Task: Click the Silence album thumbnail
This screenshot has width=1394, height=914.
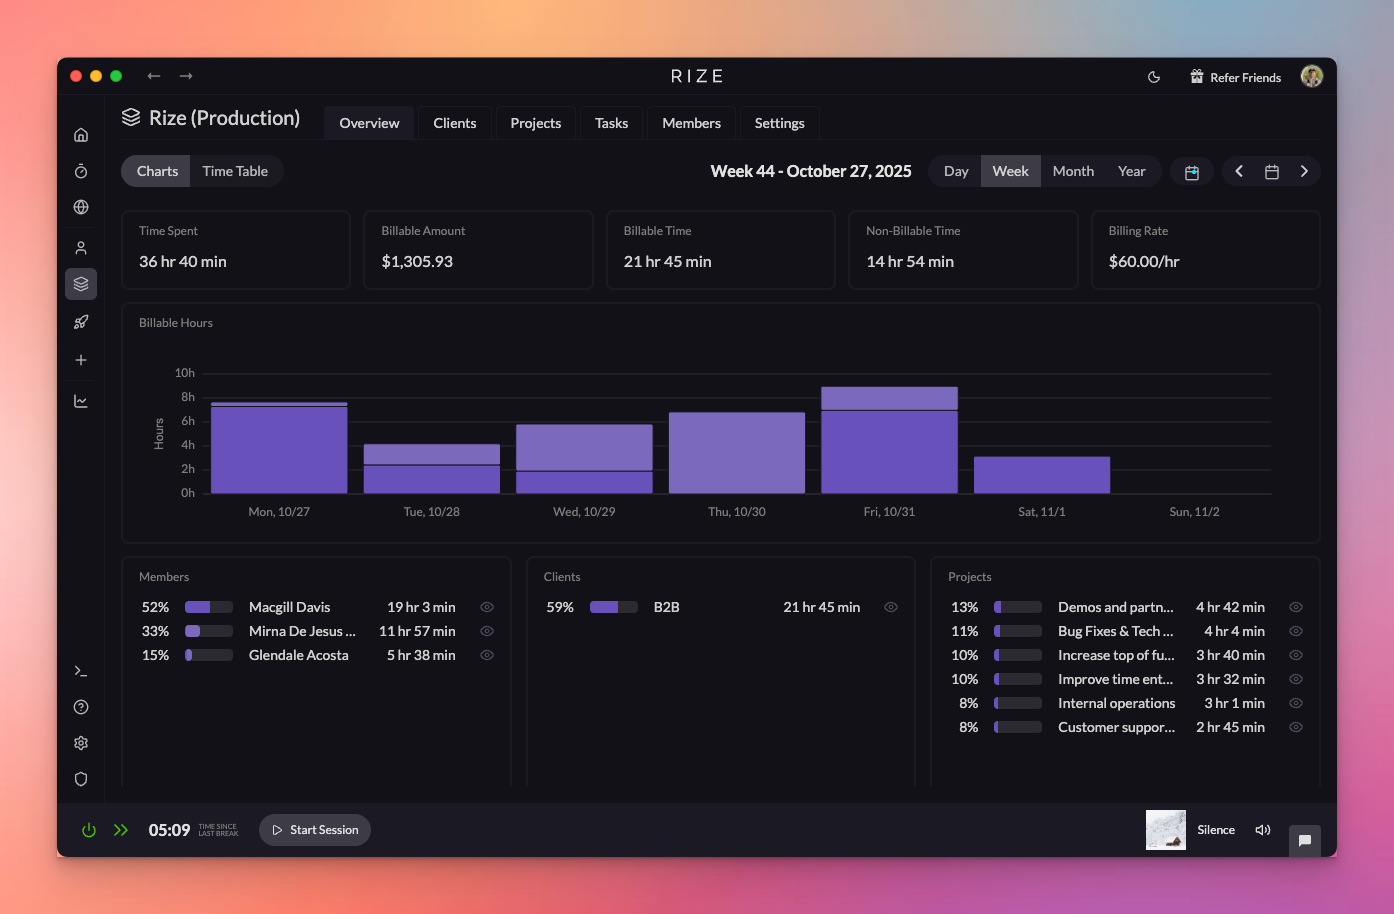Action: pyautogui.click(x=1166, y=830)
